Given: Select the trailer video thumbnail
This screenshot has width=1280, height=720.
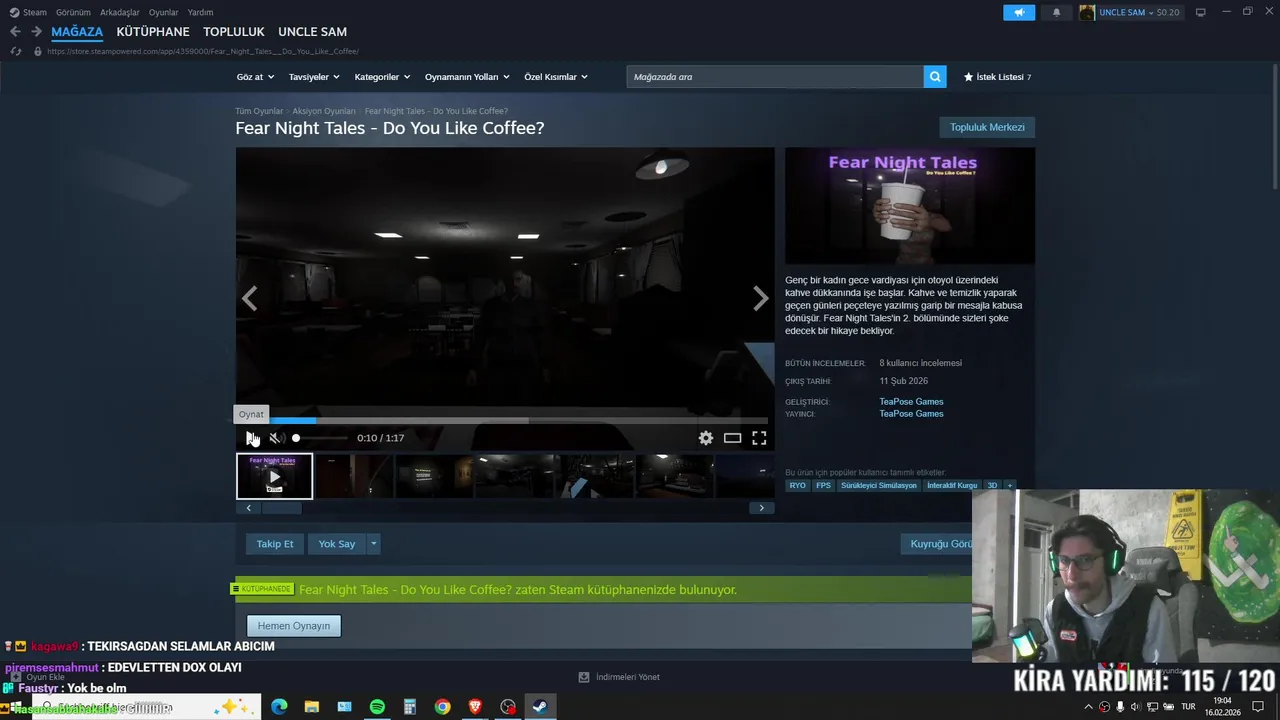Looking at the screenshot, I should coord(274,476).
